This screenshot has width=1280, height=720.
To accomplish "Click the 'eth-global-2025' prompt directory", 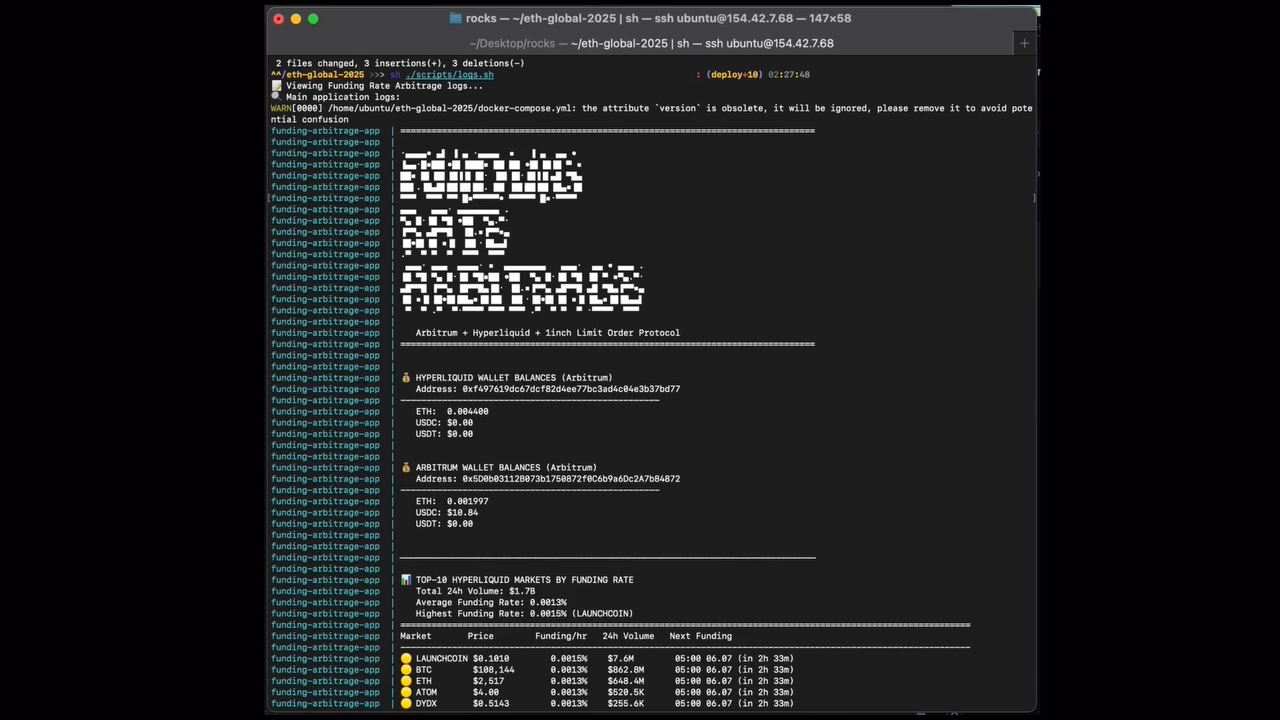I will click(325, 75).
